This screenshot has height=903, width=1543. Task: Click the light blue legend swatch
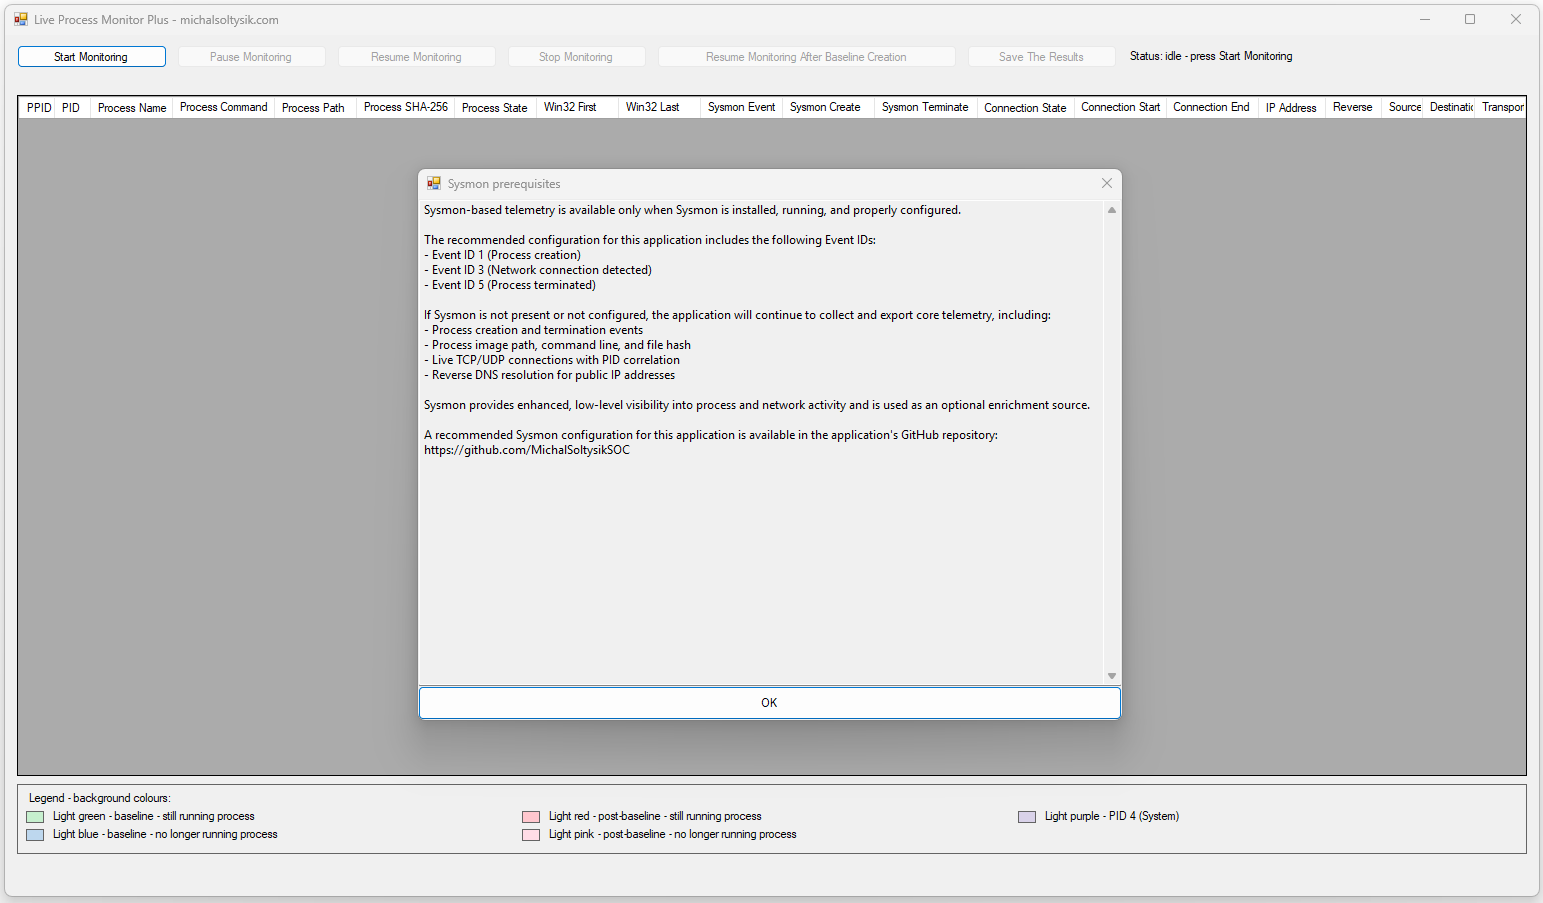[35, 835]
